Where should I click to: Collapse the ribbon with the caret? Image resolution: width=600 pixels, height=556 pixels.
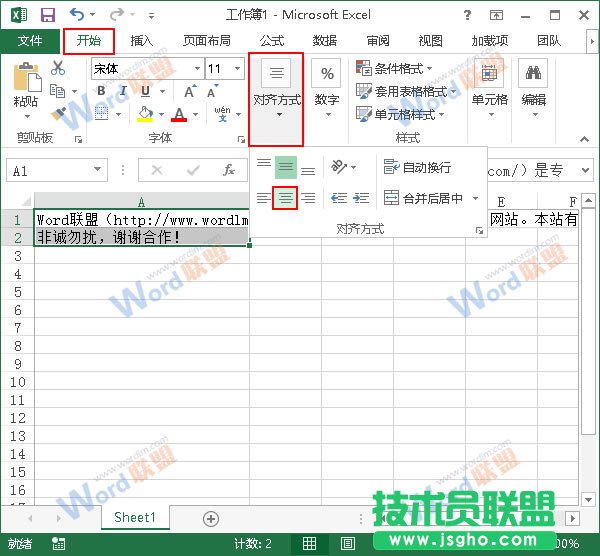click(584, 139)
